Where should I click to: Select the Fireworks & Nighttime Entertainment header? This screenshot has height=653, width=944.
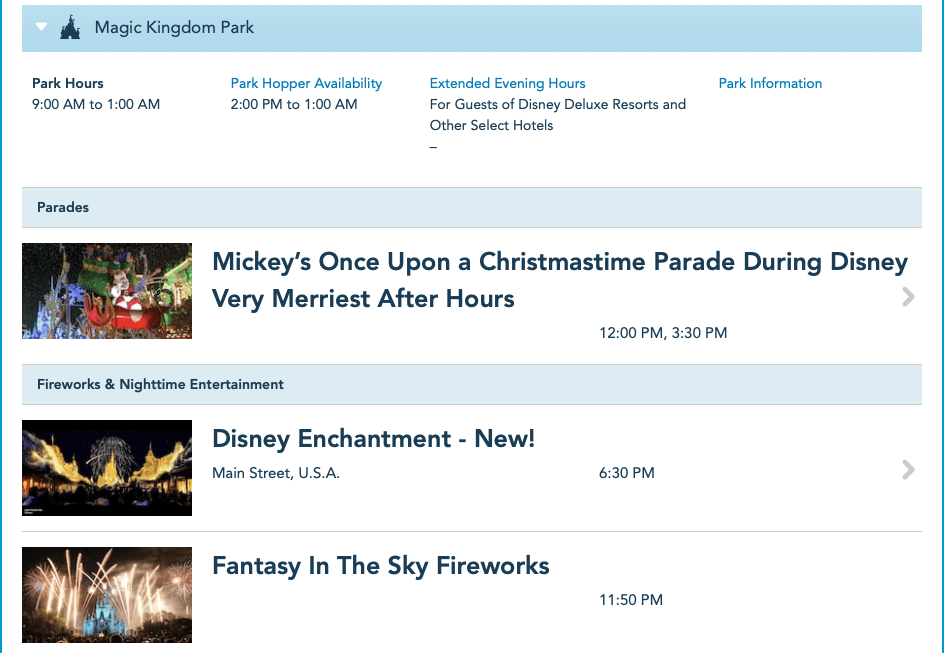(160, 384)
